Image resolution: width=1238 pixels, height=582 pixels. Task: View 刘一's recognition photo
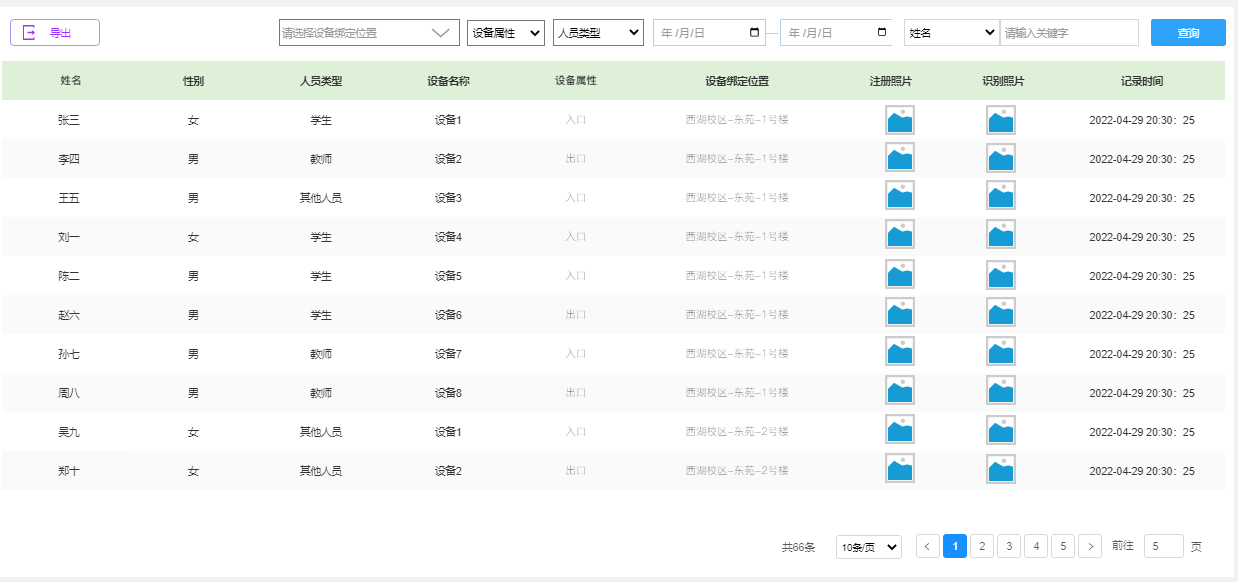(x=1001, y=235)
